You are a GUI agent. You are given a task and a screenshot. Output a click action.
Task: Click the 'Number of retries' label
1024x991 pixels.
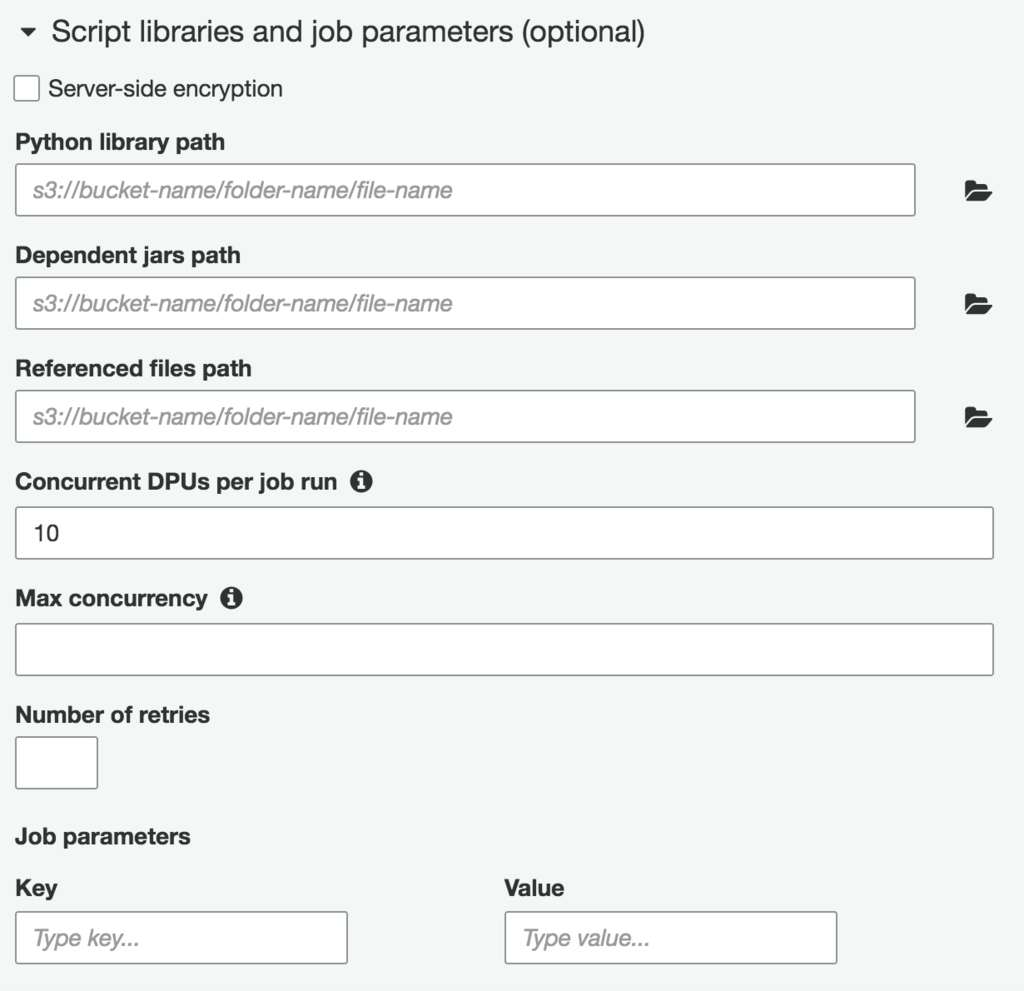(x=112, y=715)
